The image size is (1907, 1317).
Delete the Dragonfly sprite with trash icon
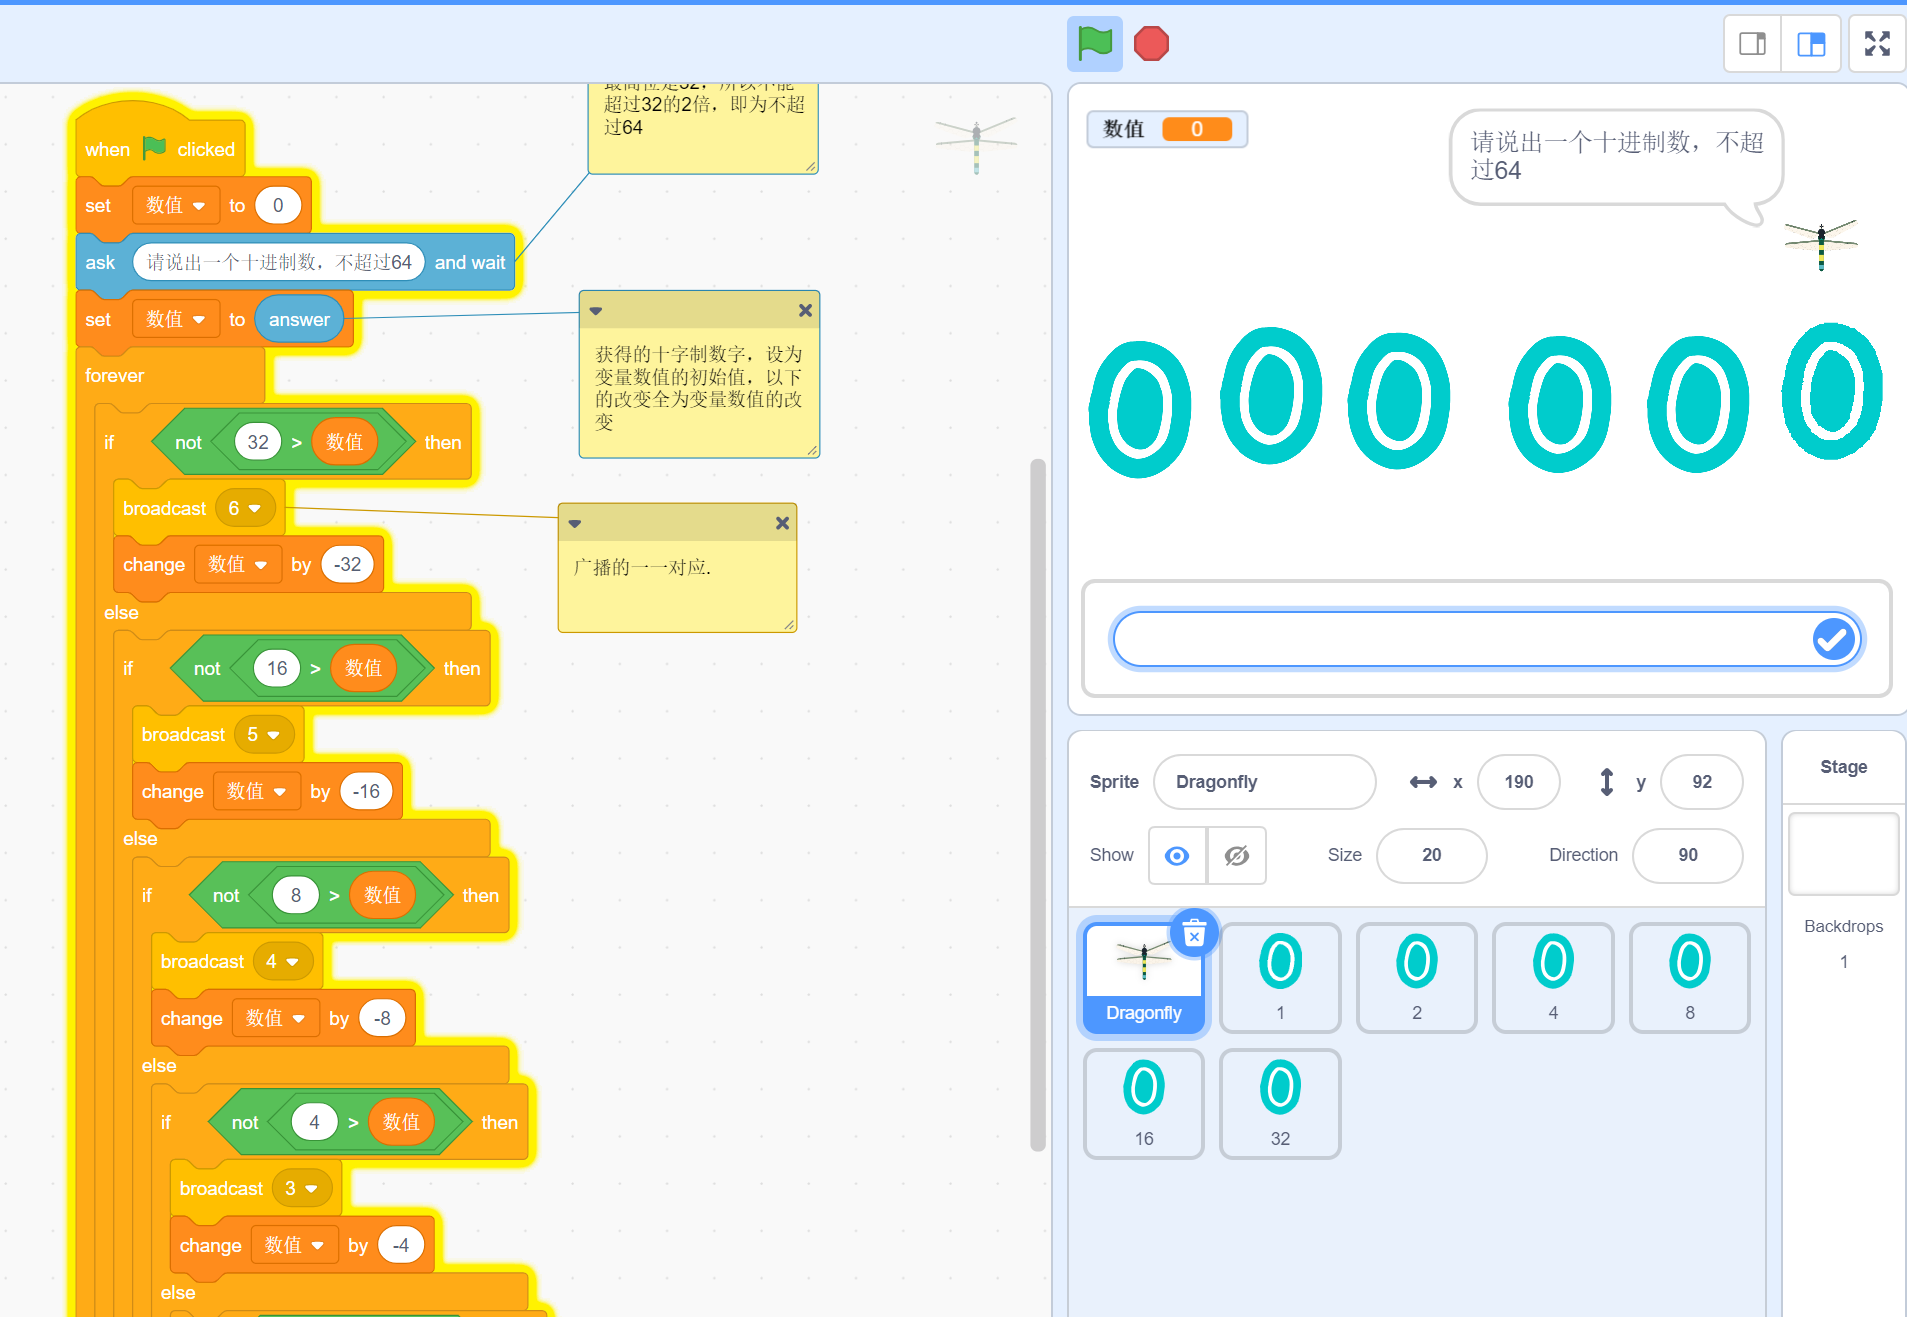(1194, 934)
